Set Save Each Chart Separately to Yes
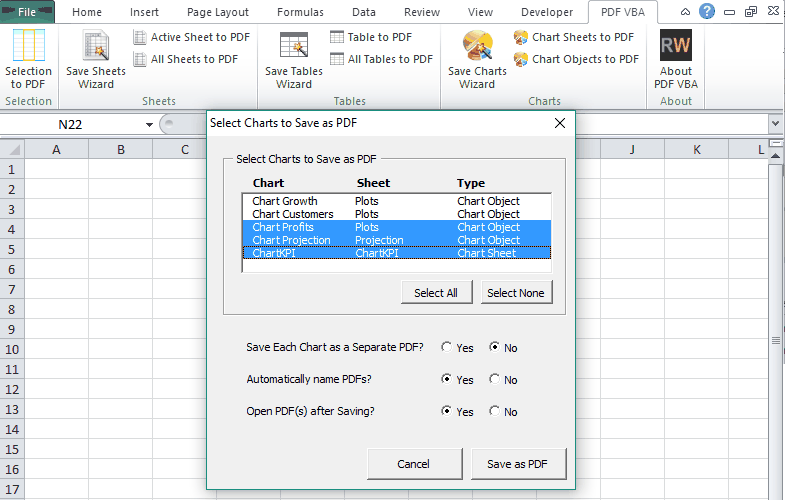The image size is (785, 500). [447, 348]
